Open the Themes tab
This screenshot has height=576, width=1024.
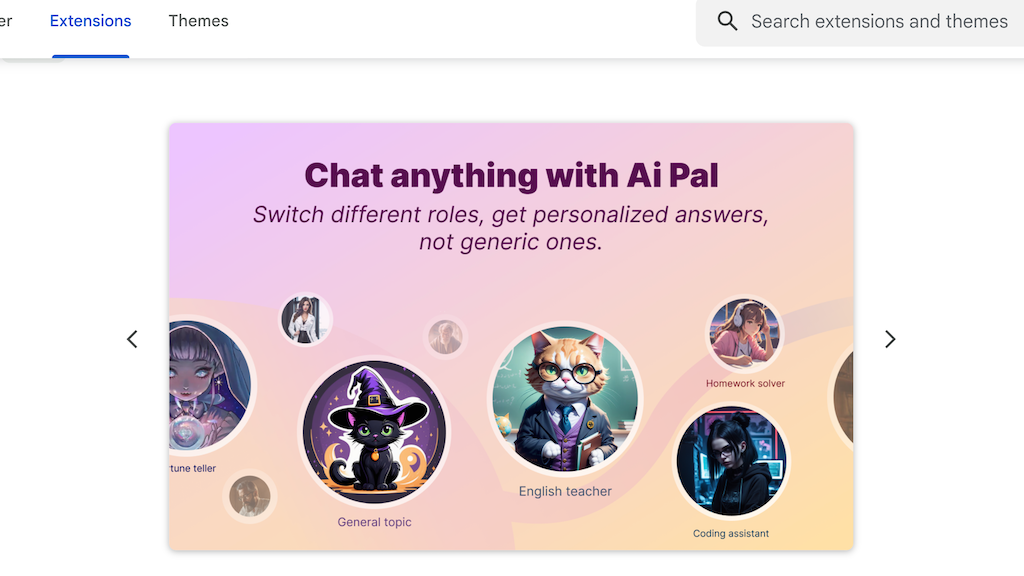point(198,21)
